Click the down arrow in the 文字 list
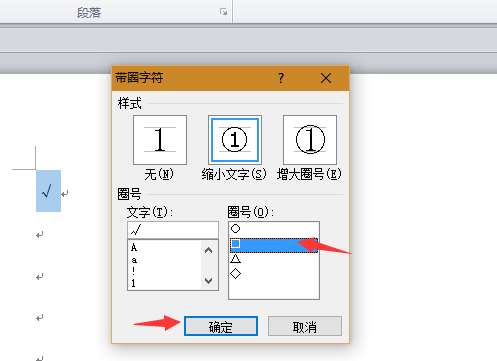Image resolution: width=497 pixels, height=361 pixels. pos(209,280)
